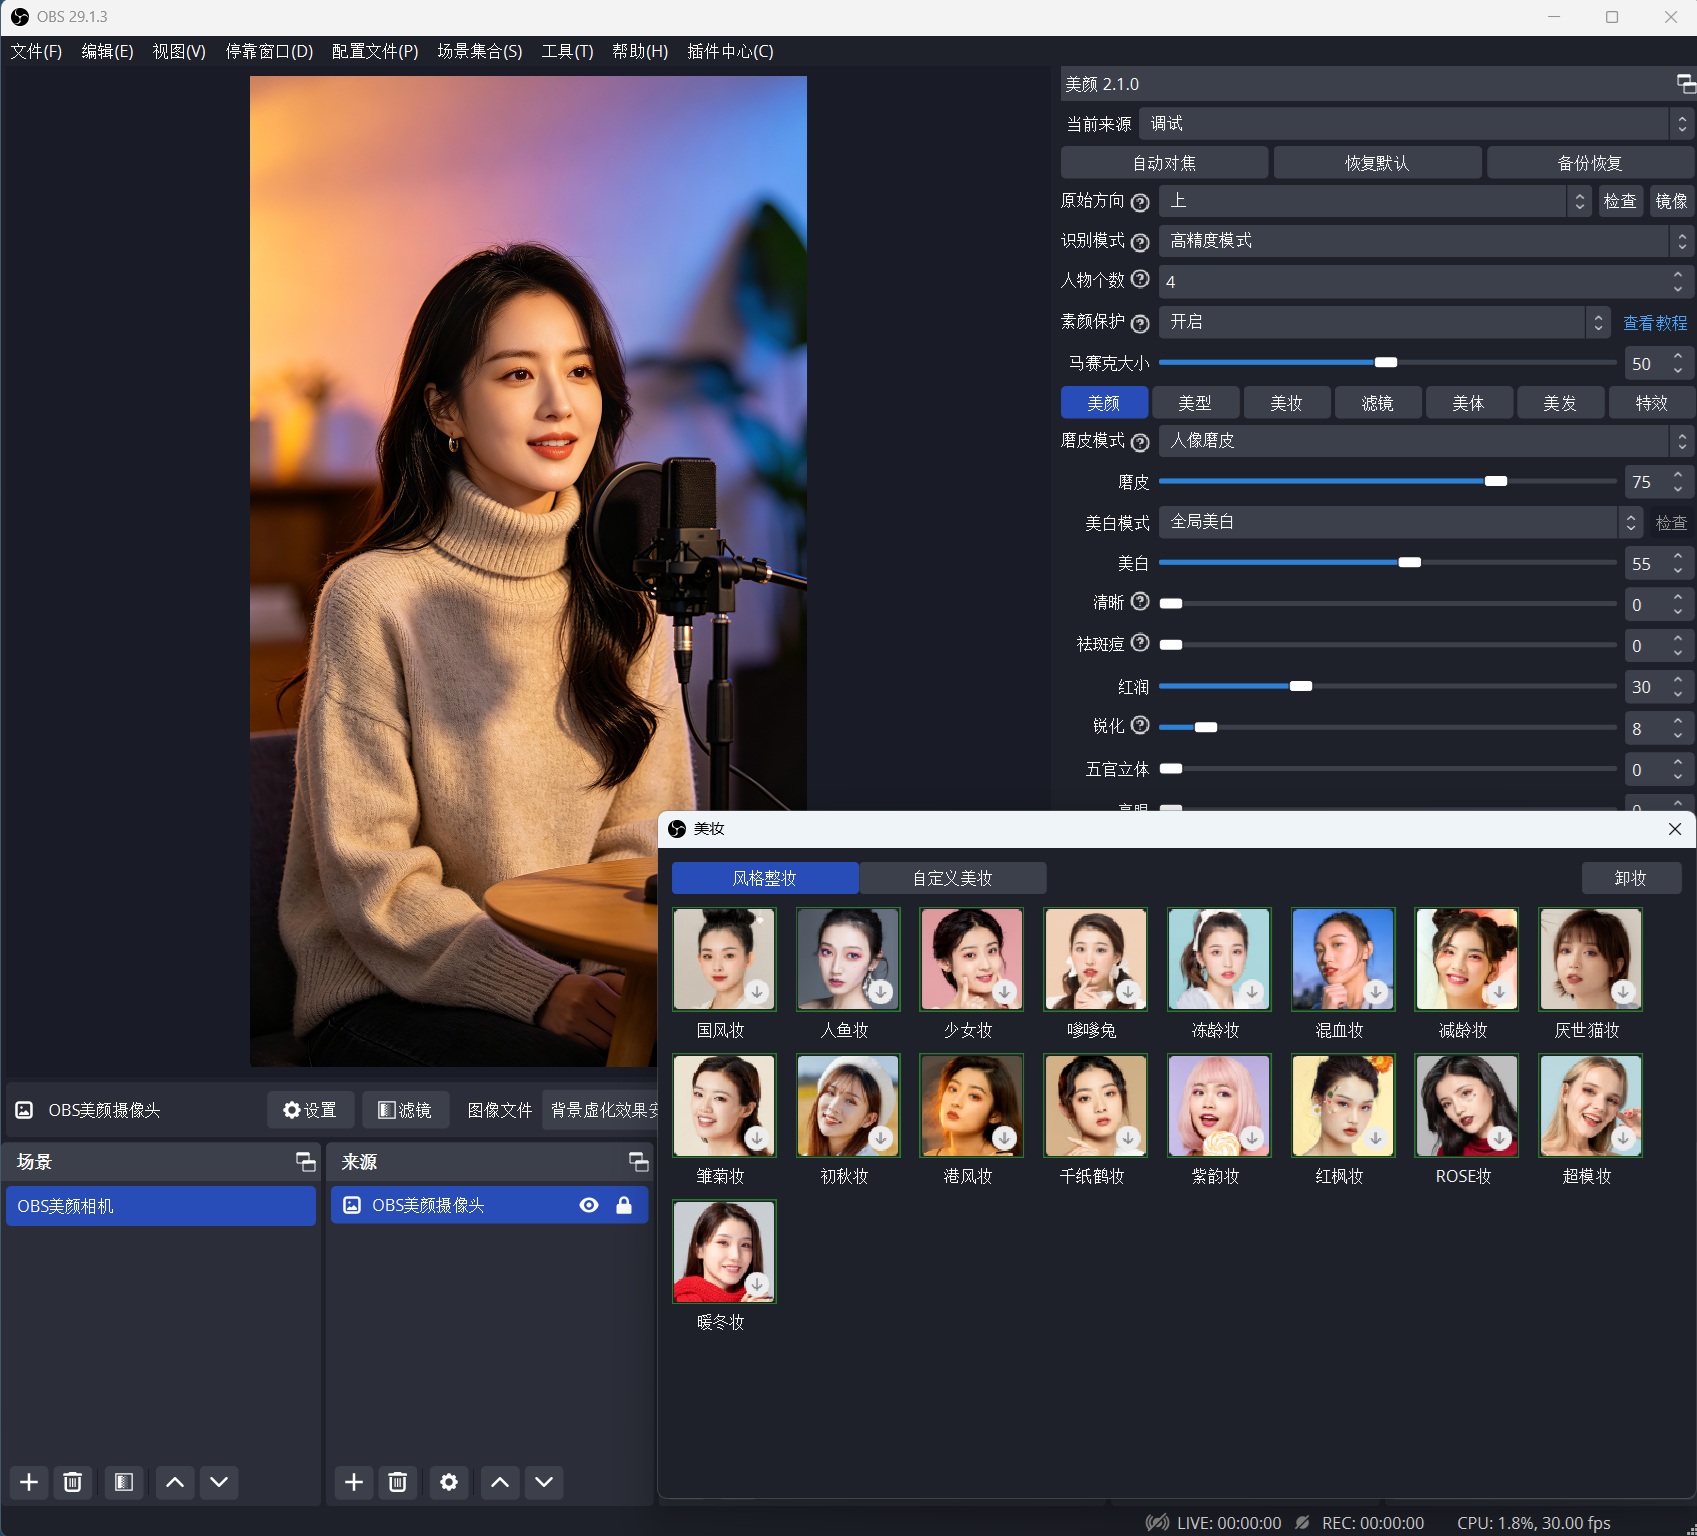Open OBS美颜摄像头 settings via 设置 icon
1697x1536 pixels.
[x=309, y=1109]
